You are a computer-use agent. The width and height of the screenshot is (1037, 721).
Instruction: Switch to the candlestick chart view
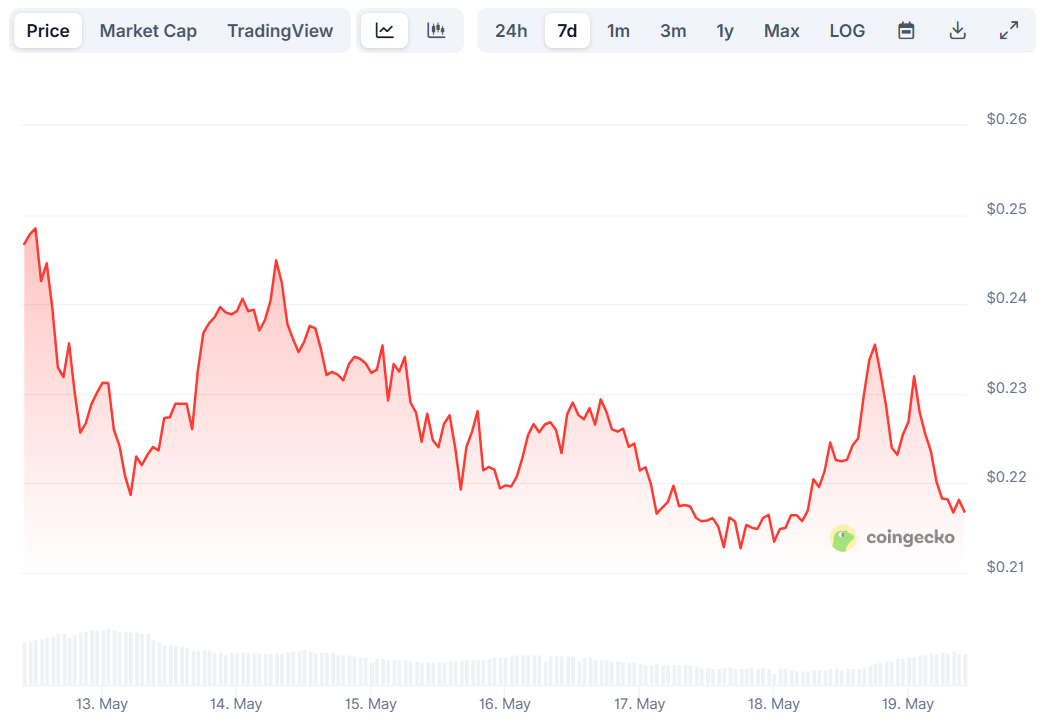coord(436,30)
